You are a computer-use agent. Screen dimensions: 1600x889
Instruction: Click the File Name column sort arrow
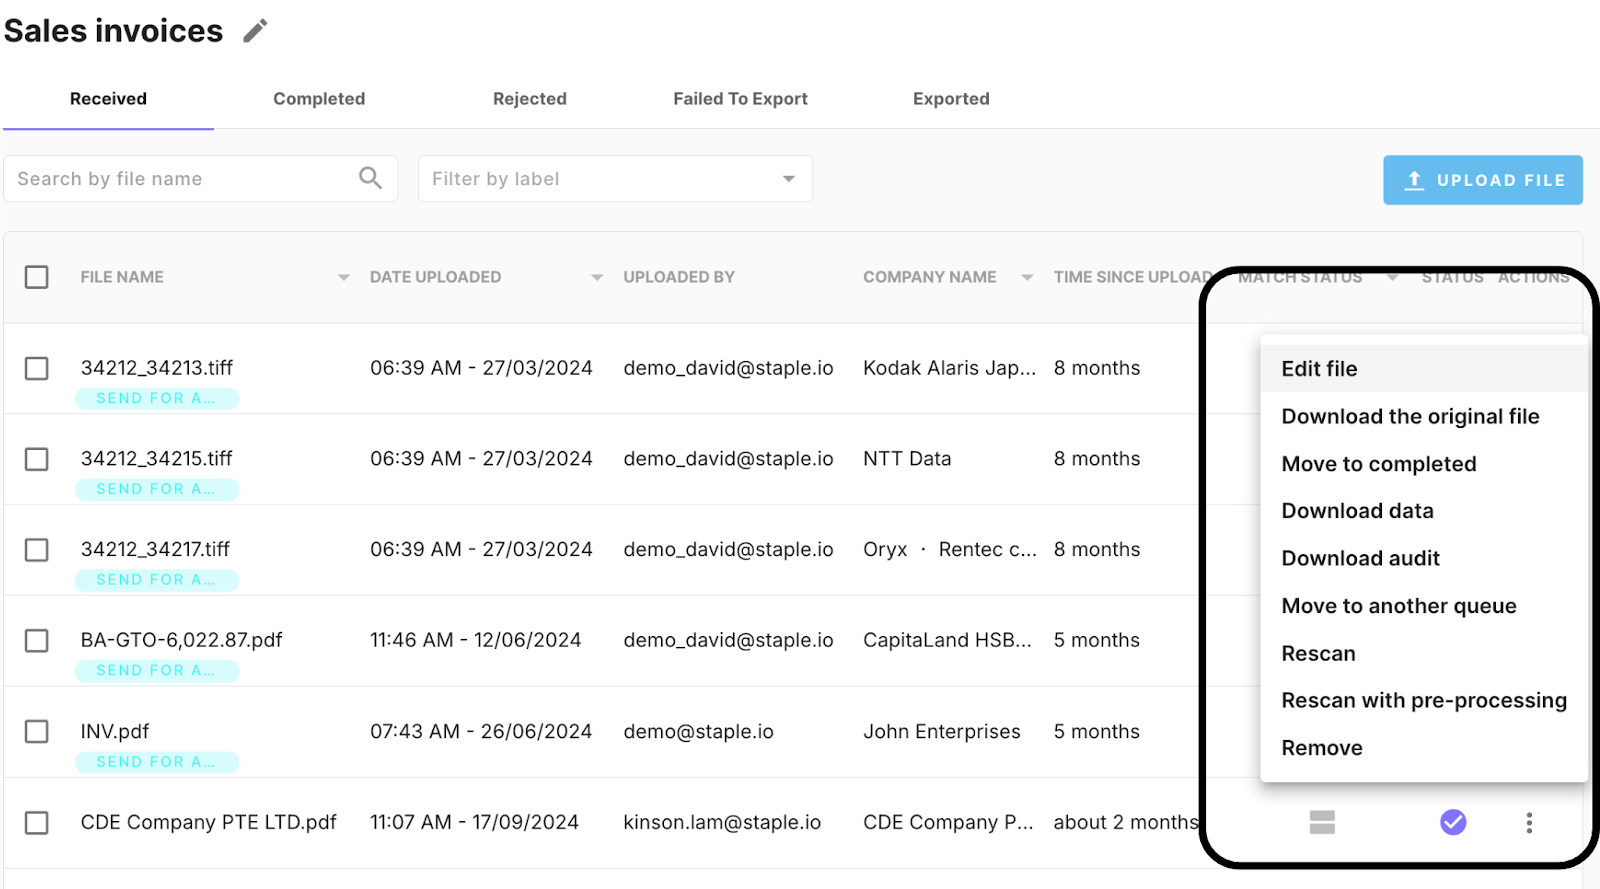343,277
